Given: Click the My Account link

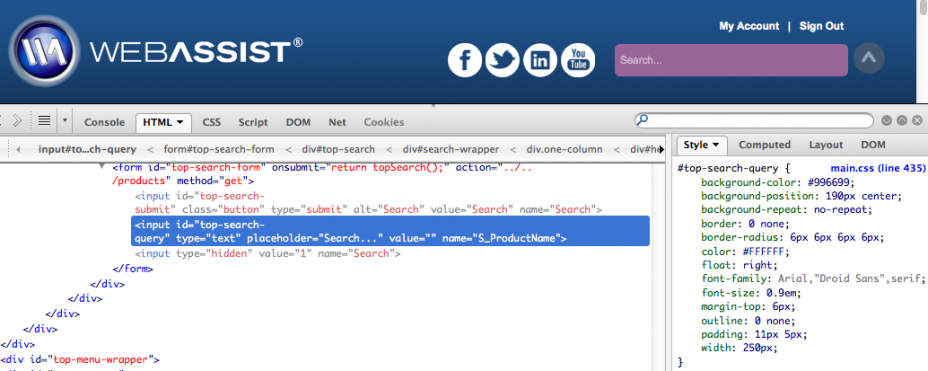Looking at the screenshot, I should click(x=749, y=26).
